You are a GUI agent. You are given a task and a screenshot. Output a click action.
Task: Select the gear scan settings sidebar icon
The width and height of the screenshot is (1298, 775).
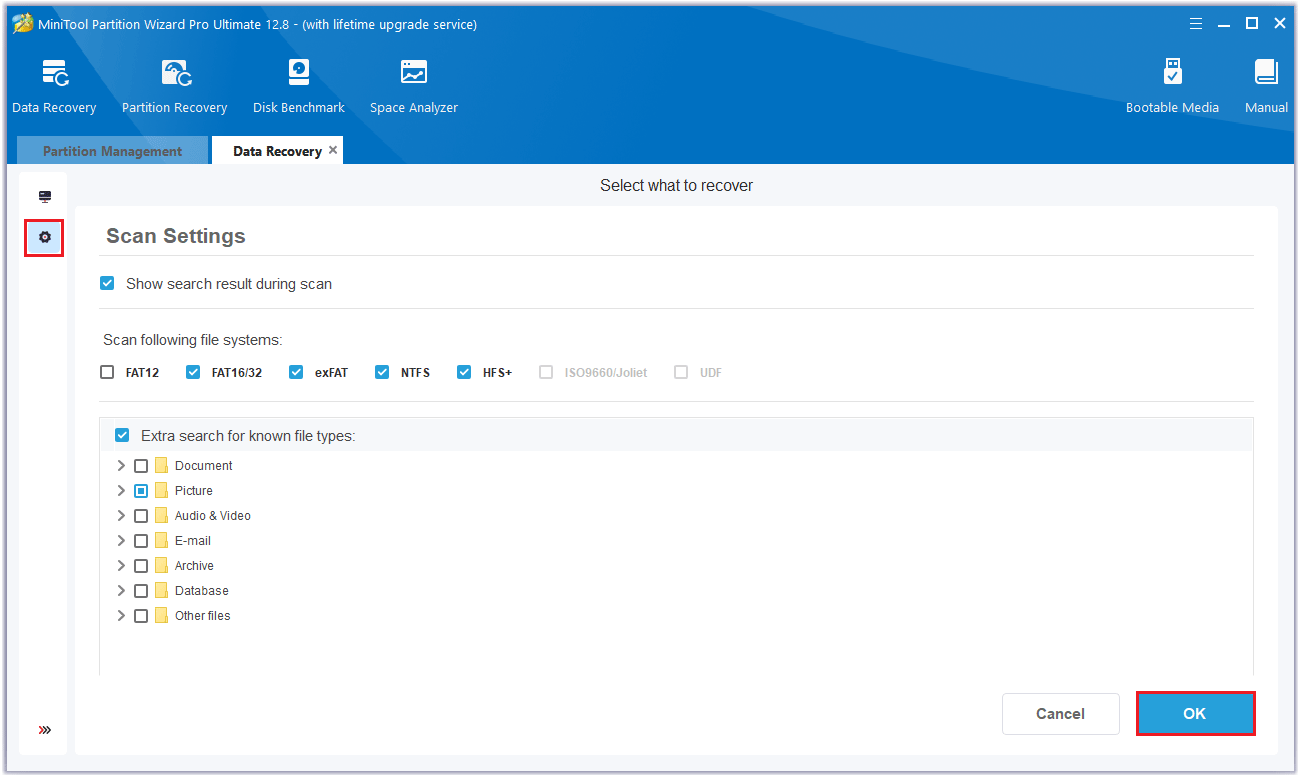coord(45,238)
